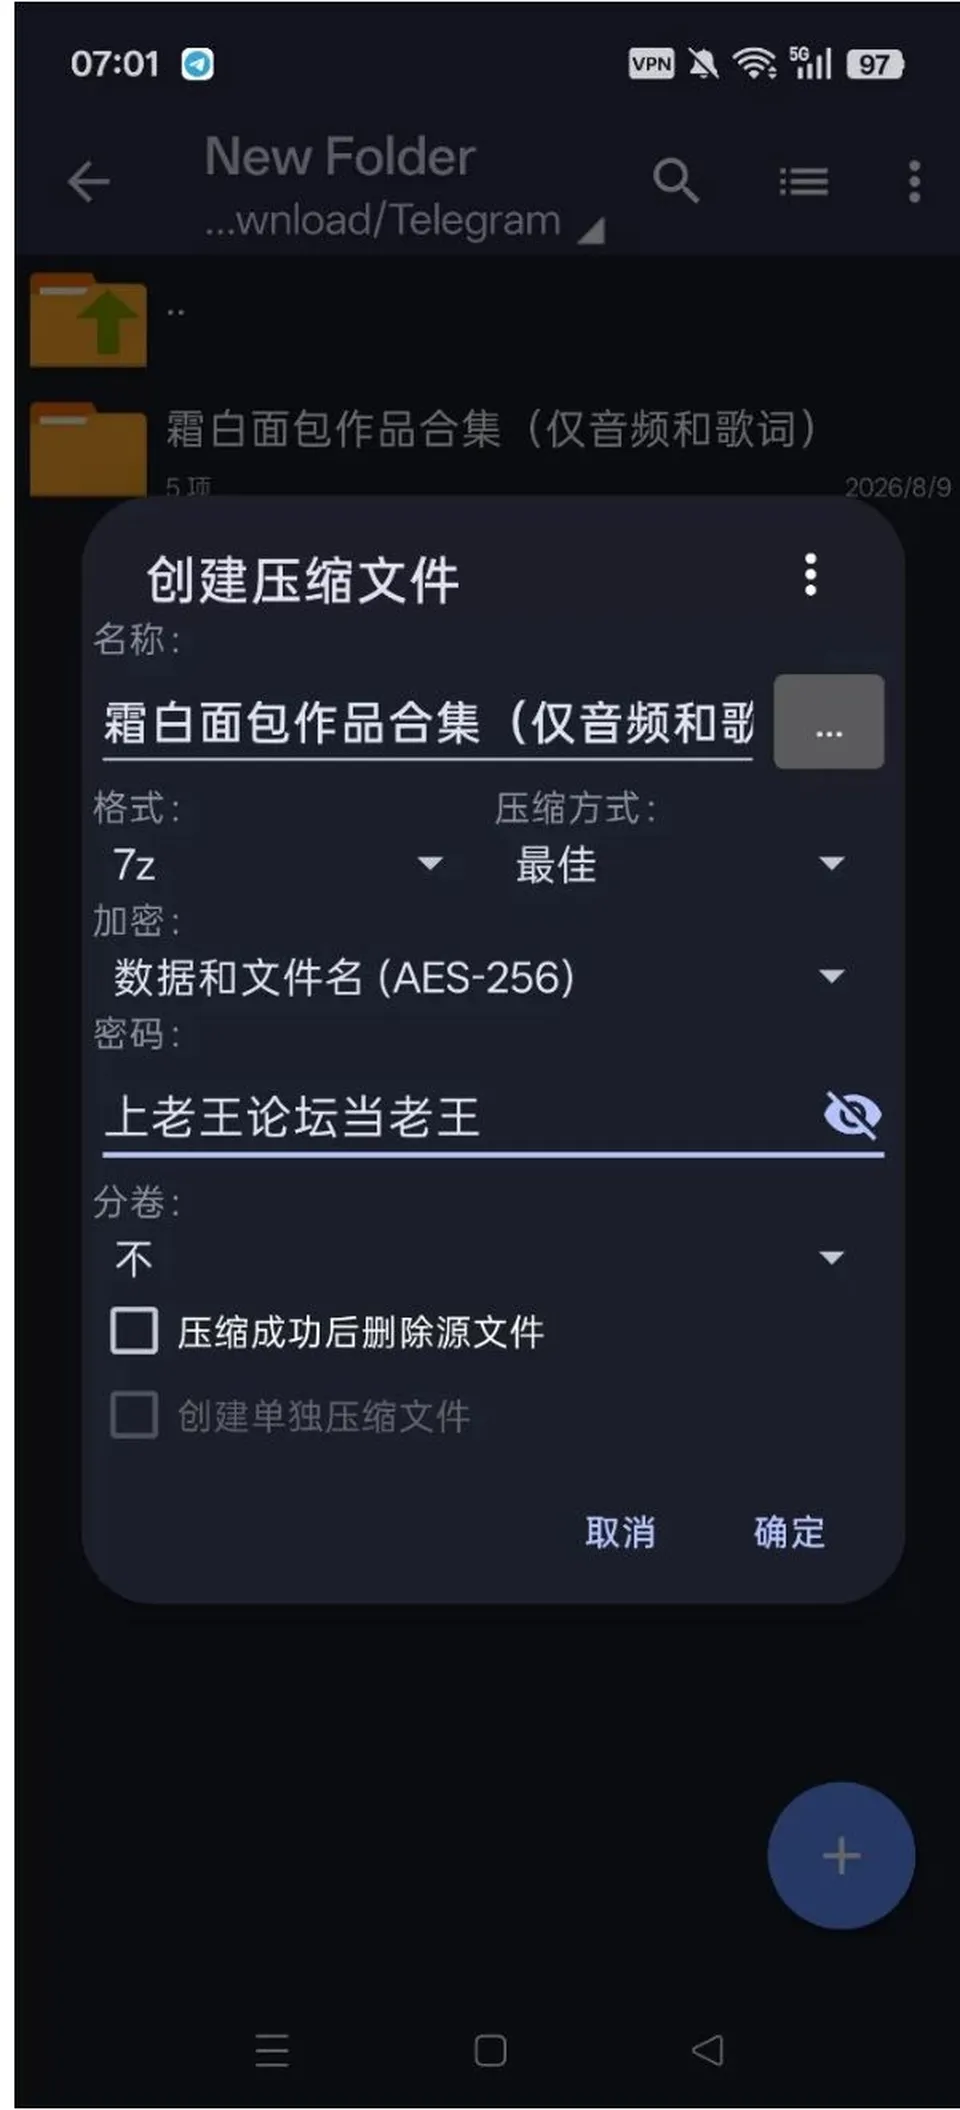Tap the Android home square button
Screen dimensions: 960x2110
tap(490, 2050)
